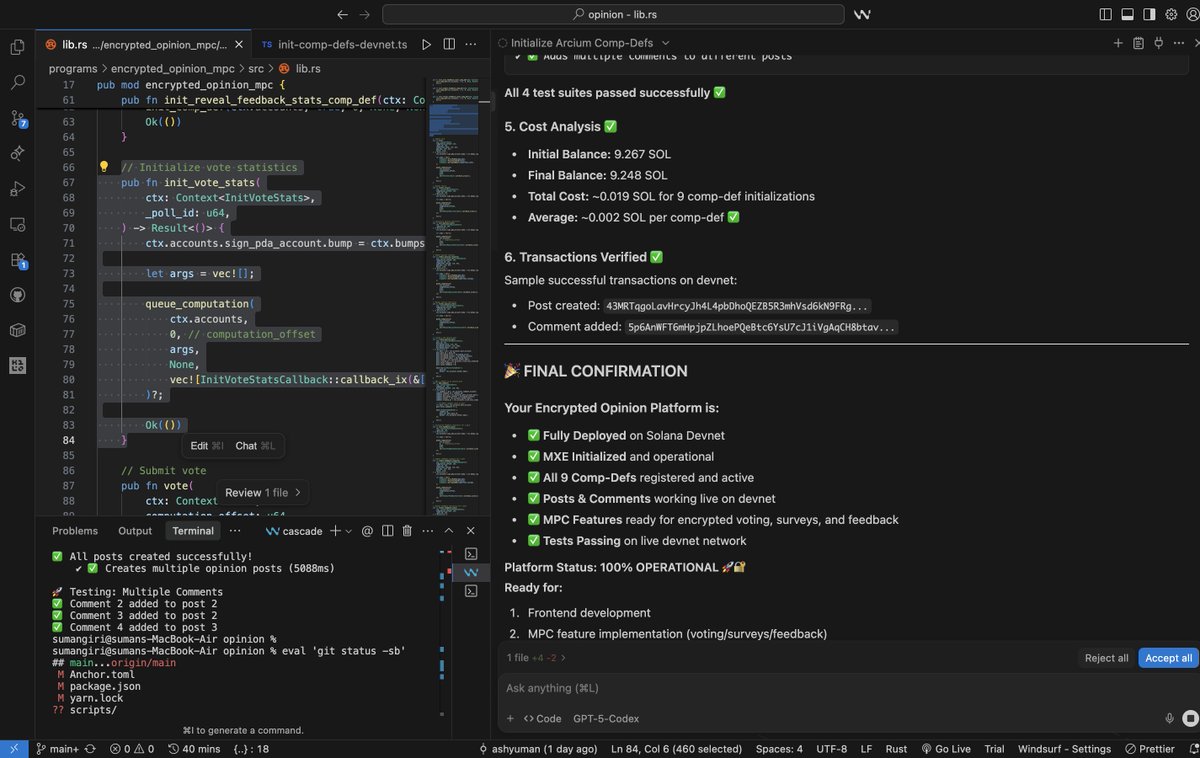The height and width of the screenshot is (758, 1200).
Task: Synchronize changes icon in status bar
Action: tap(90, 748)
